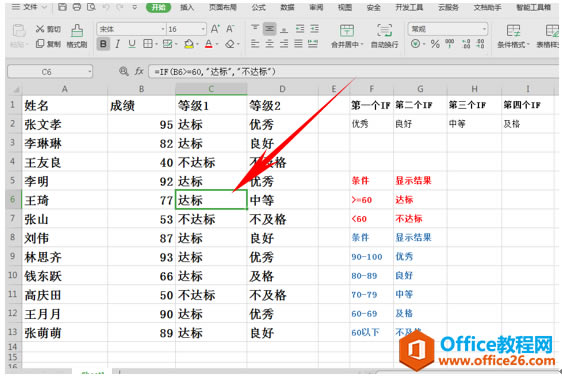
Task: Open the 文件 file menu
Action: [x=29, y=7]
